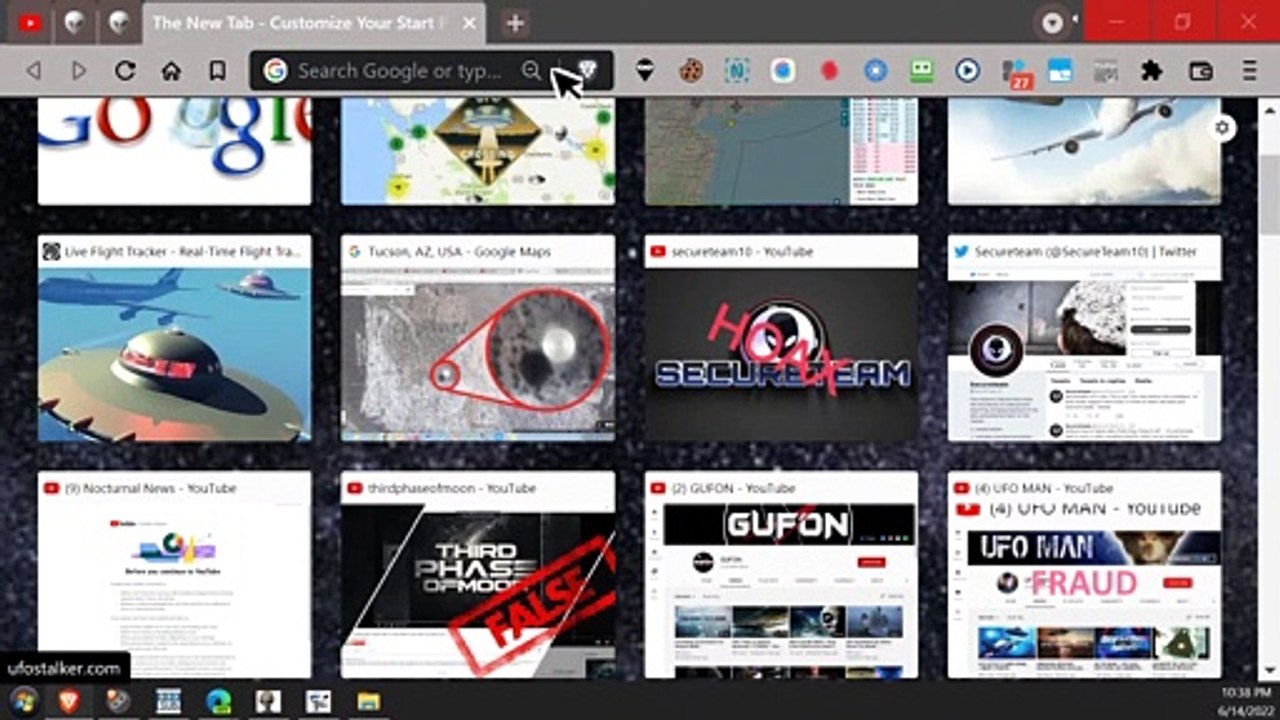Open File Explorer from taskbar
Screen dimensions: 1280x720
coord(369,701)
